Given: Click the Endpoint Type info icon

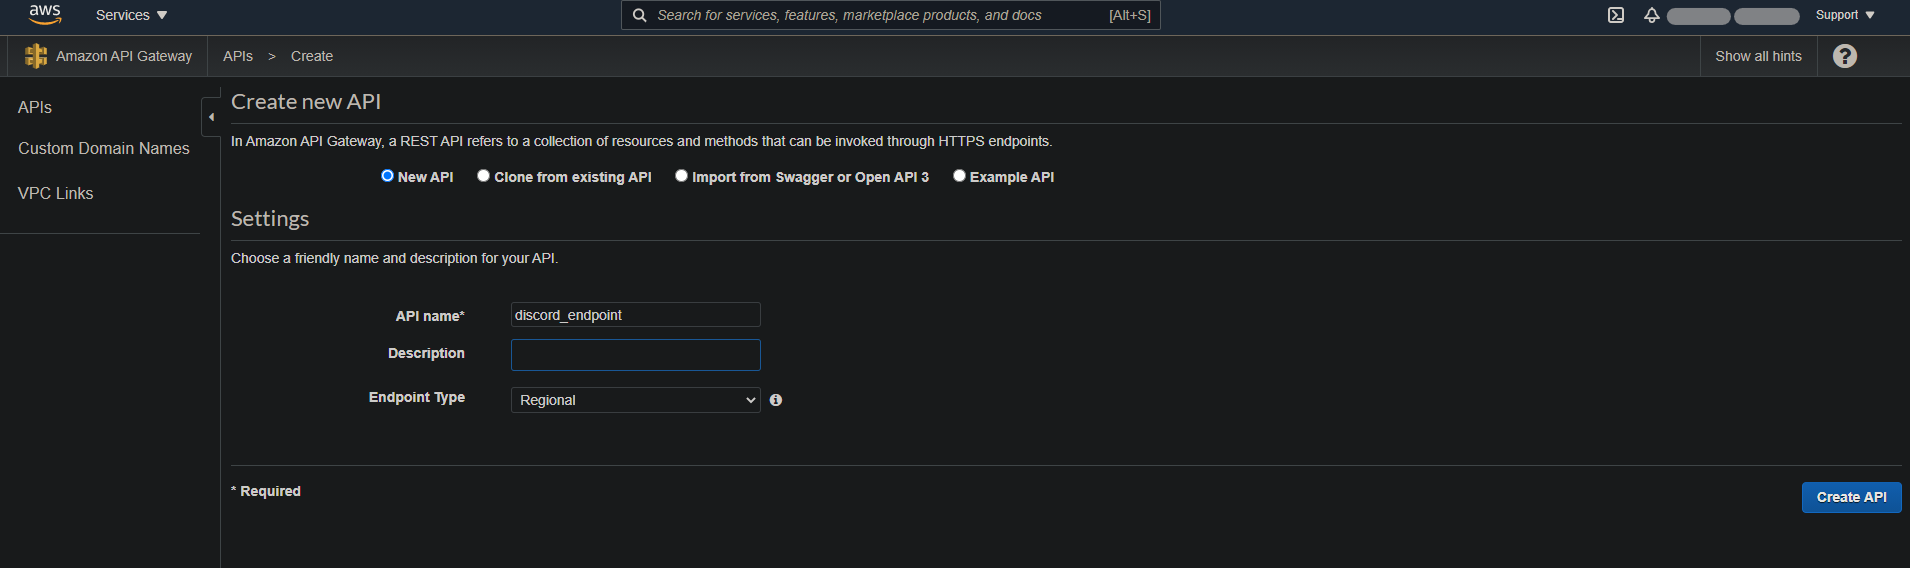Looking at the screenshot, I should click(x=776, y=400).
